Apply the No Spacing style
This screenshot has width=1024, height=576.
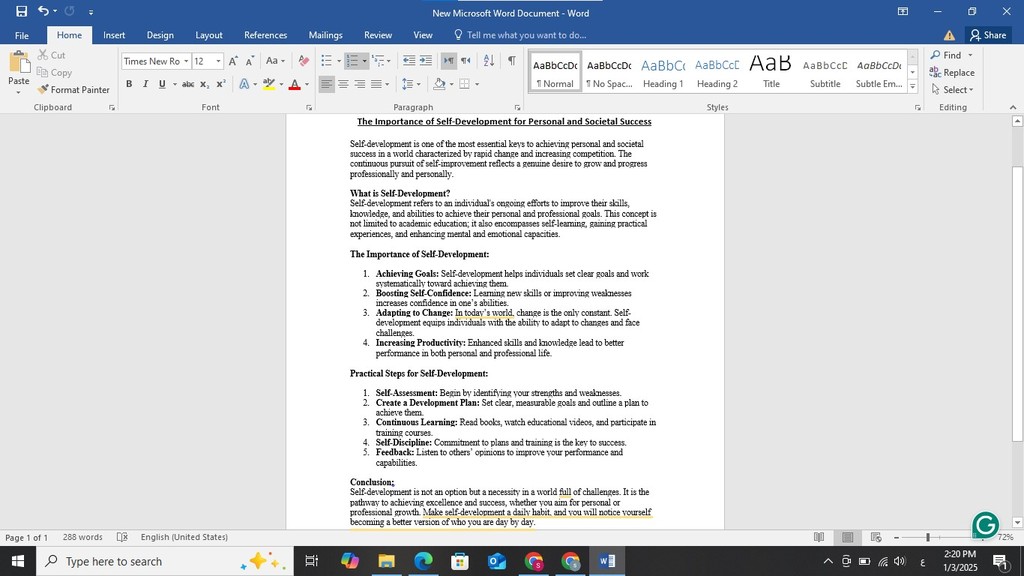[609, 72]
